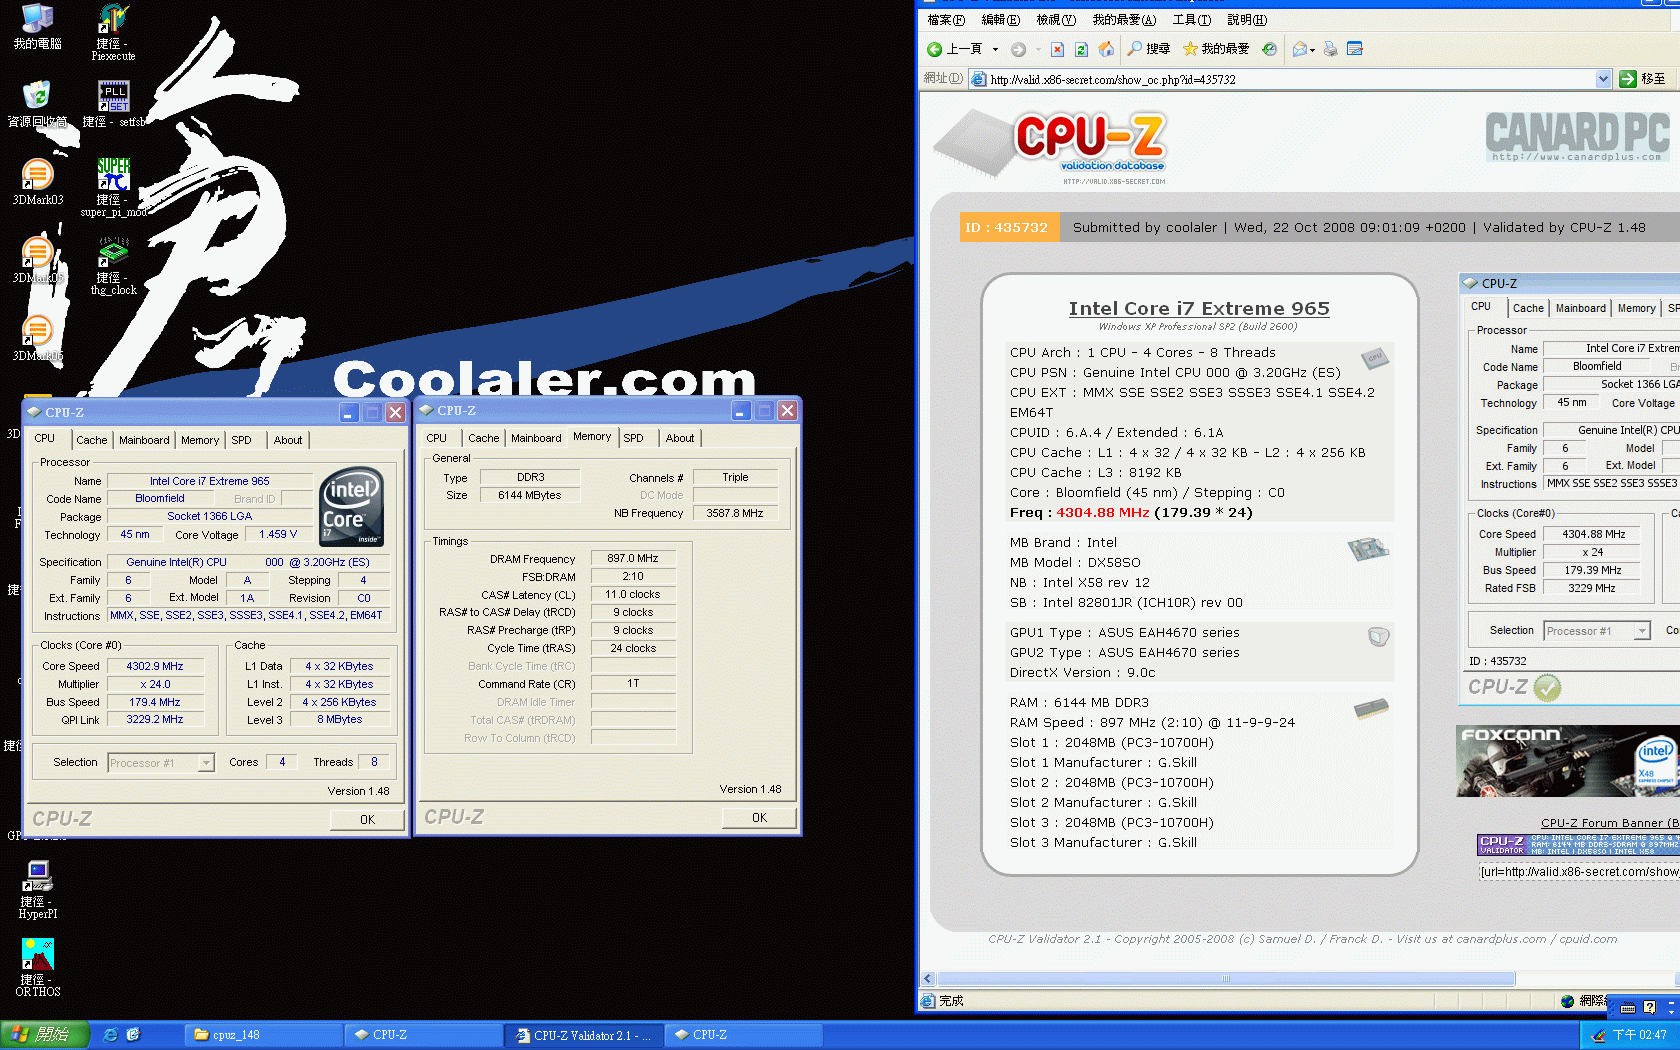The image size is (1680, 1050).
Task: Click the Mail envelope toolbar icon
Action: point(1299,49)
